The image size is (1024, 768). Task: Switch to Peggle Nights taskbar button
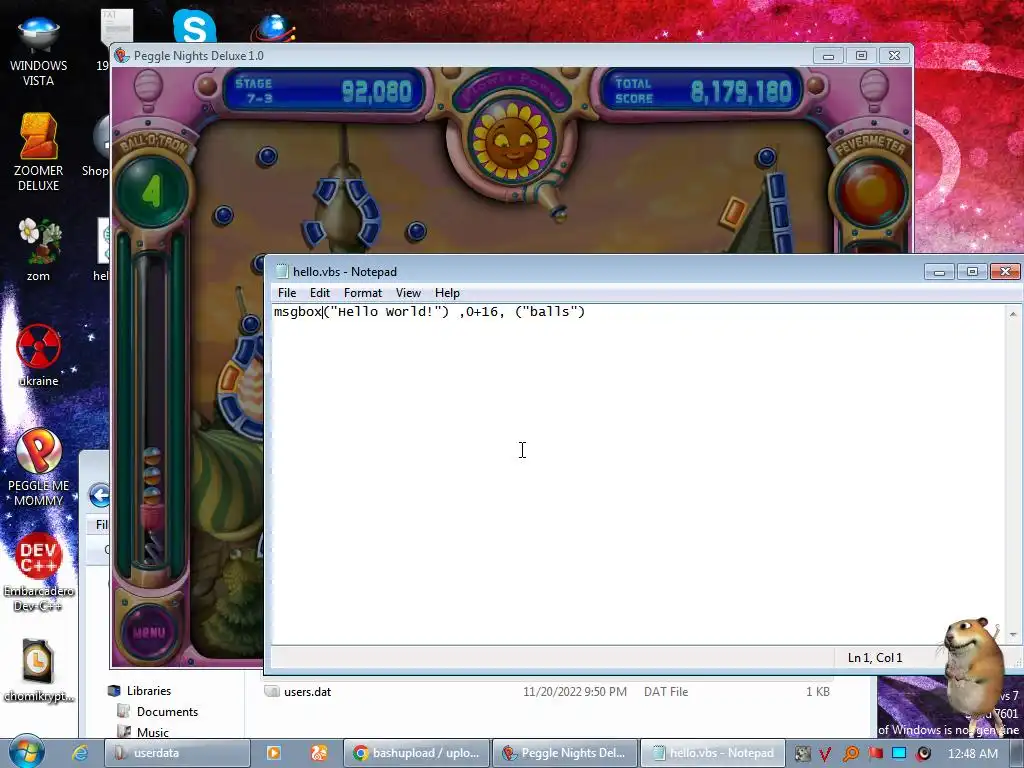(x=564, y=753)
